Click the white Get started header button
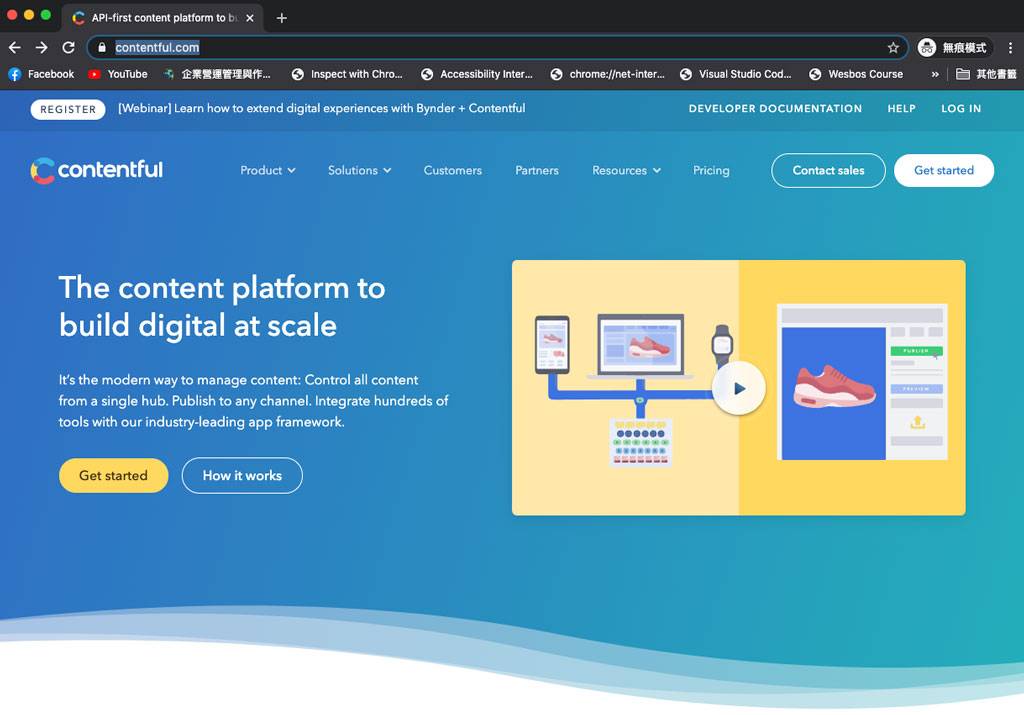The width and height of the screenshot is (1024, 715). click(x=944, y=170)
